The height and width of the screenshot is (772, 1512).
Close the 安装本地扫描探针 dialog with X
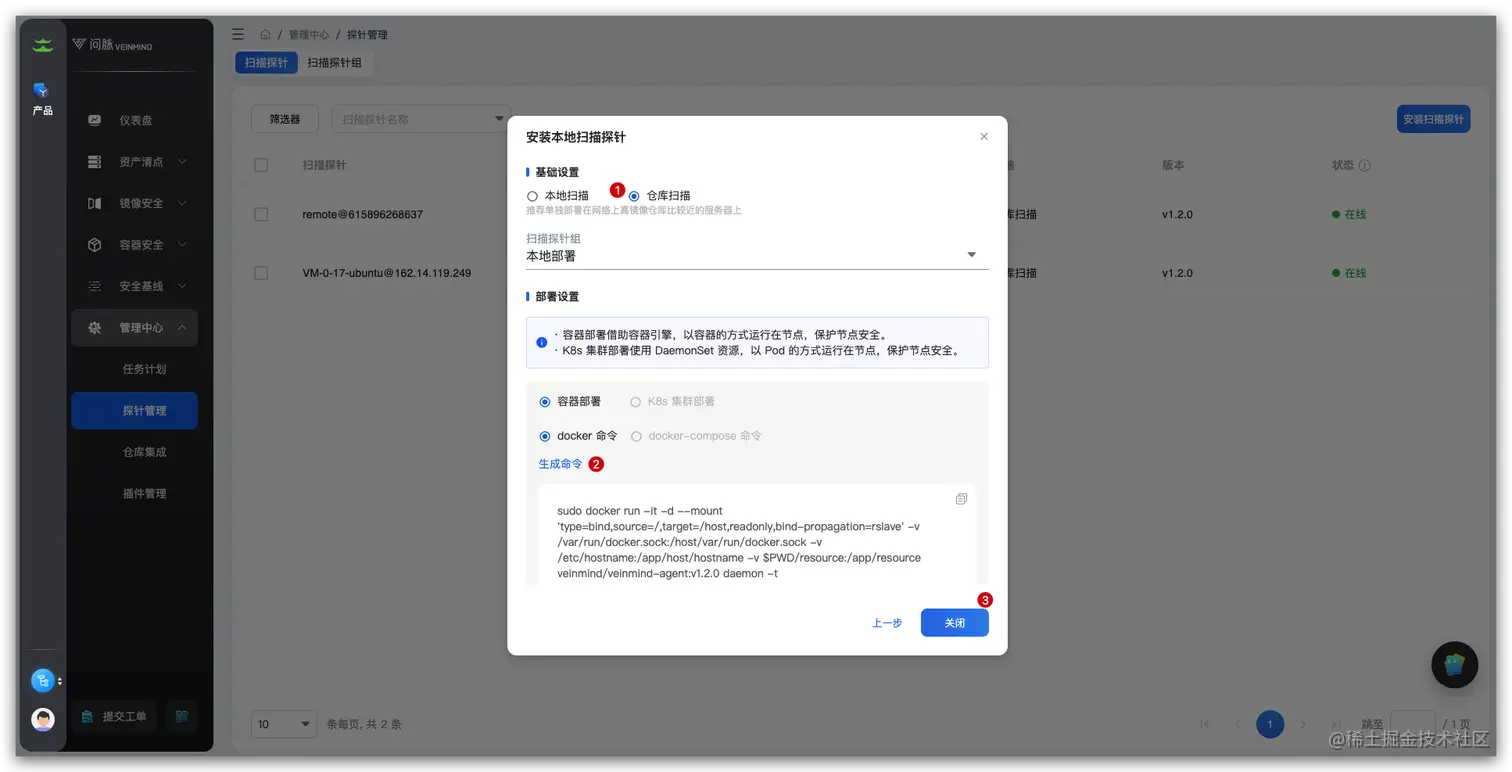click(x=984, y=137)
